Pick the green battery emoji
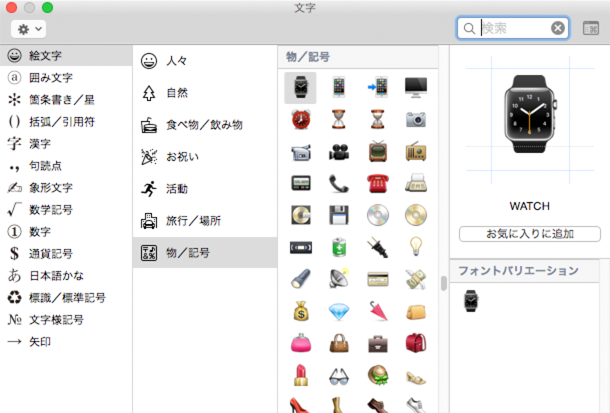610x413 pixels. (339, 247)
